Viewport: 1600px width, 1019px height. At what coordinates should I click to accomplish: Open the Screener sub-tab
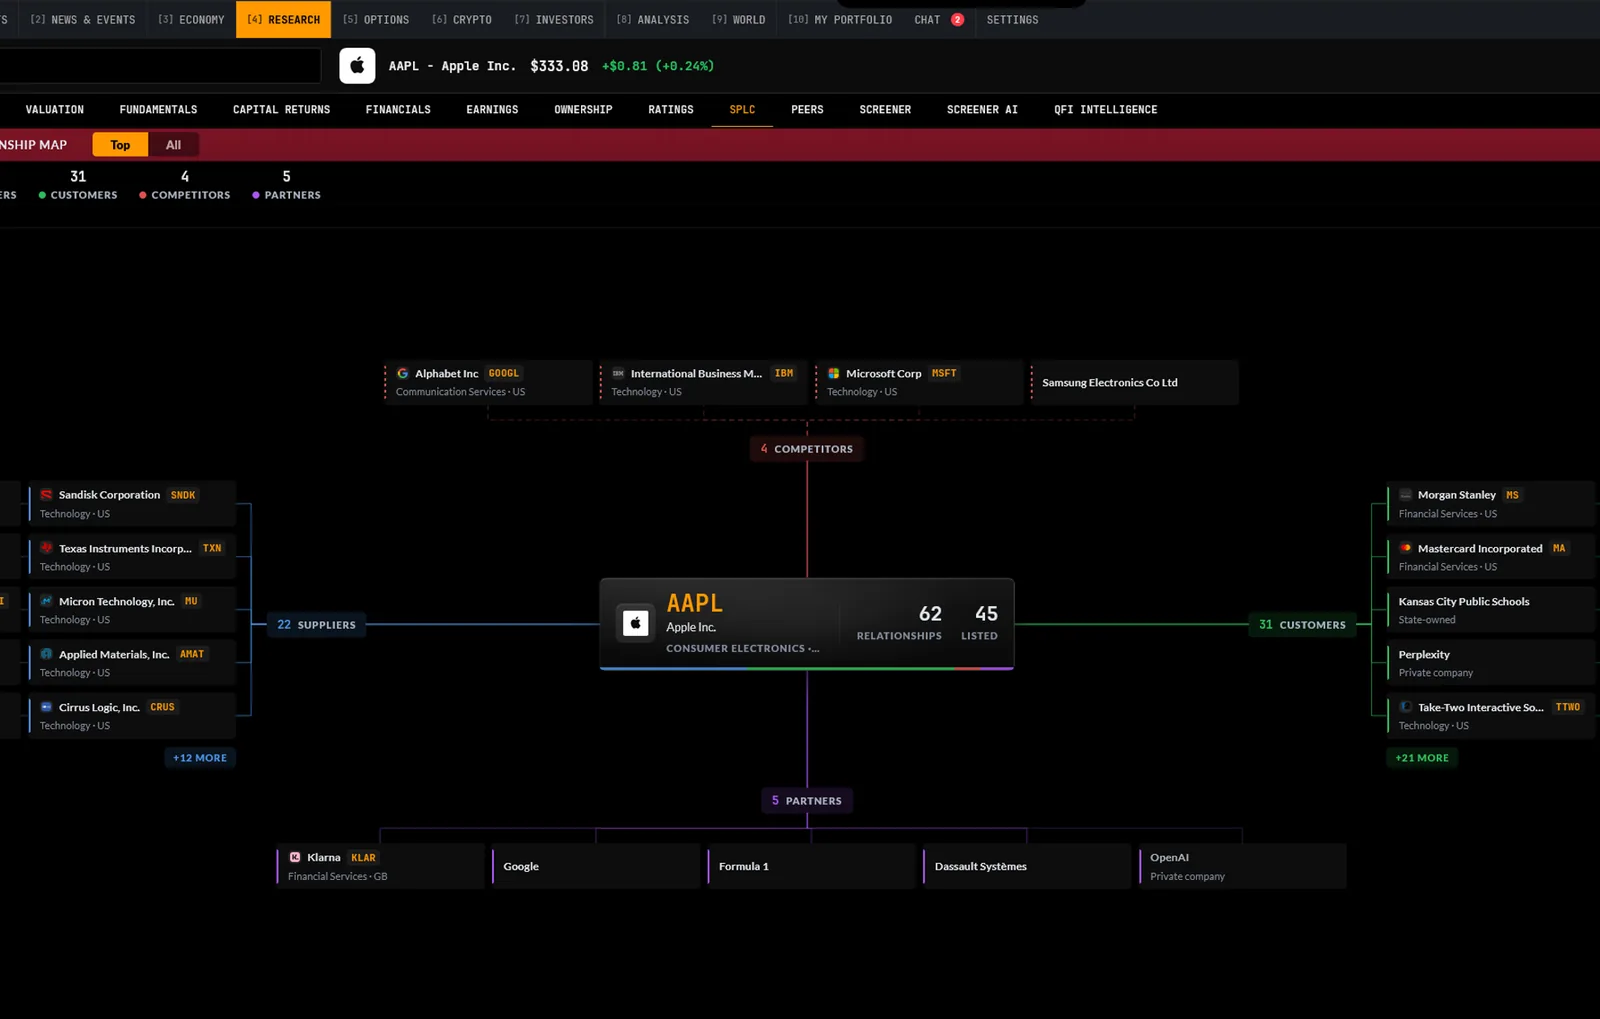point(885,110)
